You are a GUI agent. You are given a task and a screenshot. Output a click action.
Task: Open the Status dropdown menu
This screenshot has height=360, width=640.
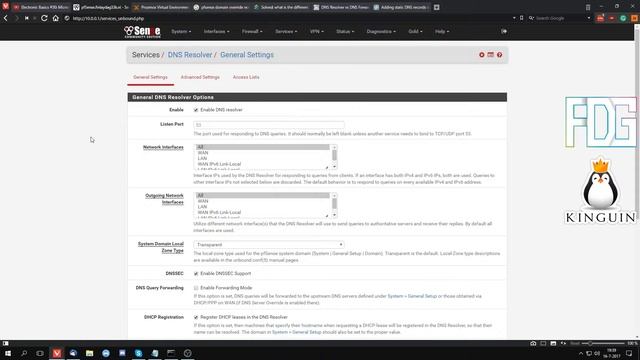pyautogui.click(x=345, y=31)
